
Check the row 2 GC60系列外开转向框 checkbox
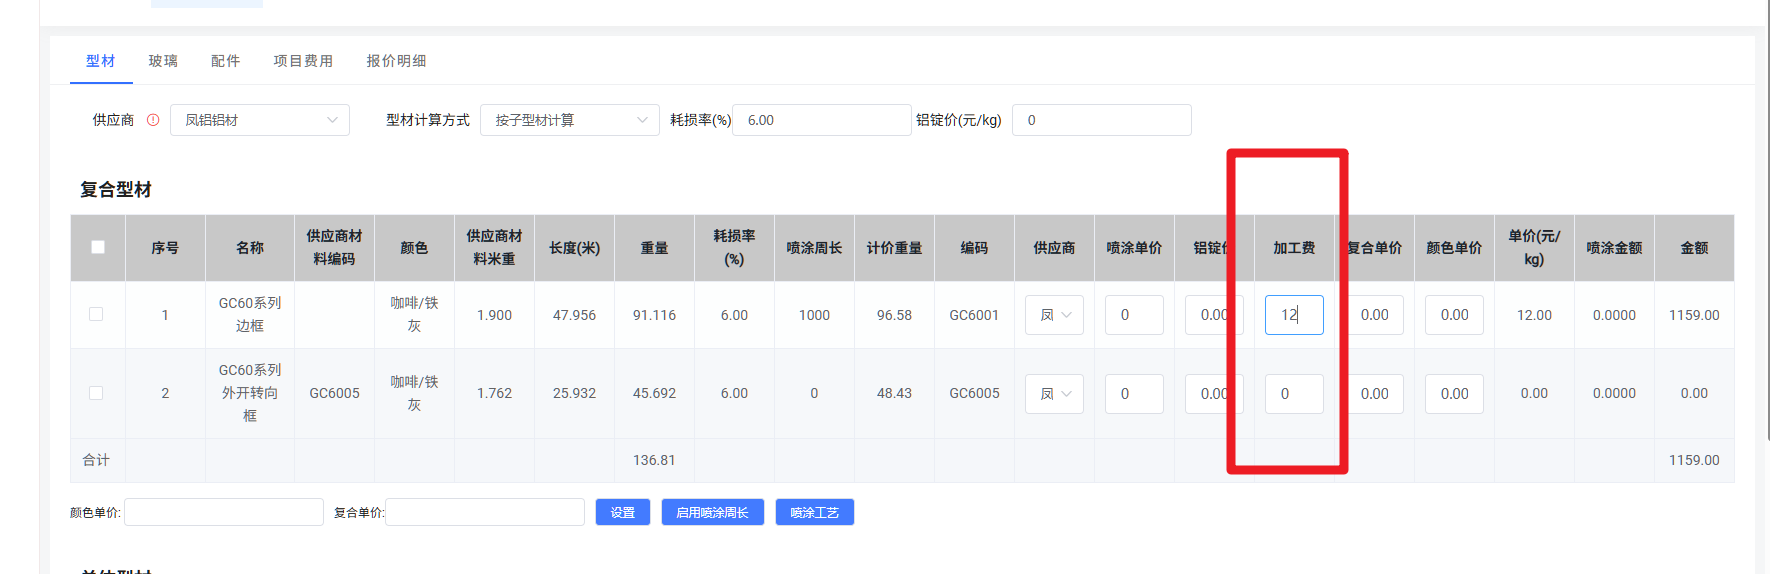(x=96, y=393)
